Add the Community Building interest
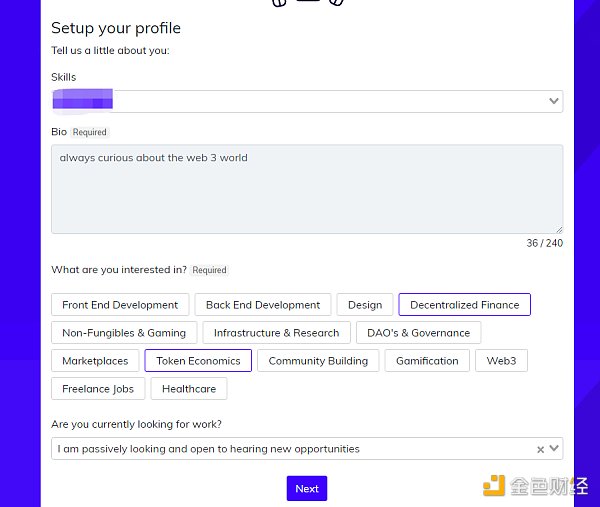This screenshot has width=600, height=507. [318, 361]
